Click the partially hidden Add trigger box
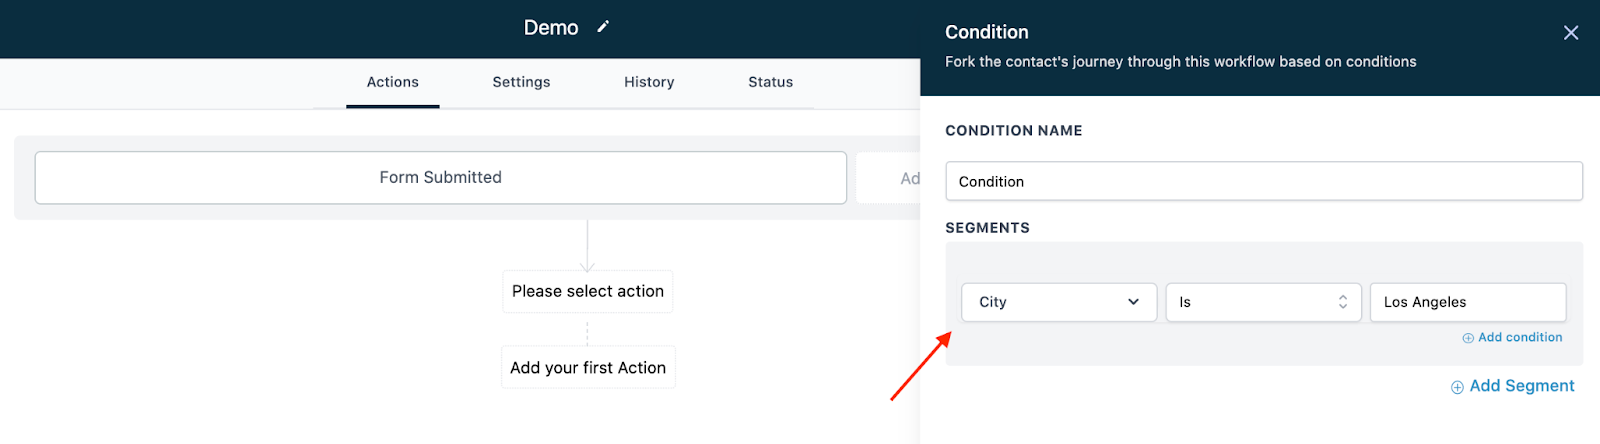Screen dimensions: 1600x444 tap(890, 178)
